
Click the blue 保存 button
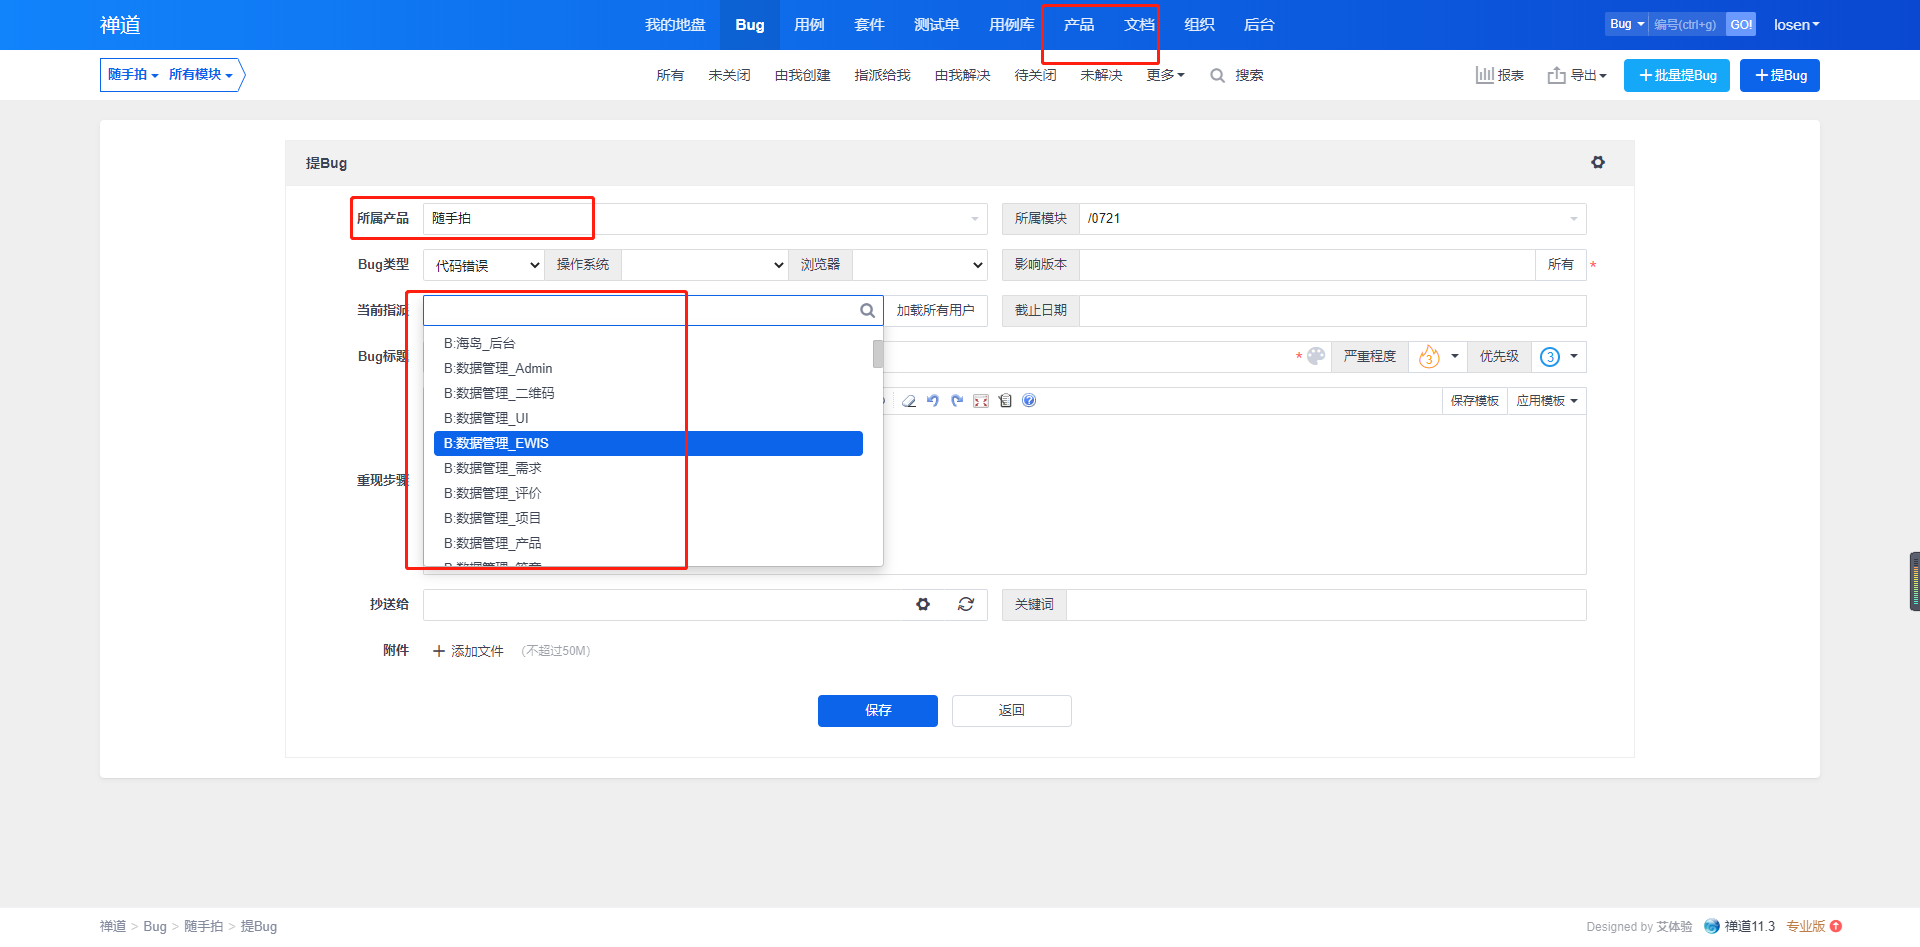[x=877, y=710]
